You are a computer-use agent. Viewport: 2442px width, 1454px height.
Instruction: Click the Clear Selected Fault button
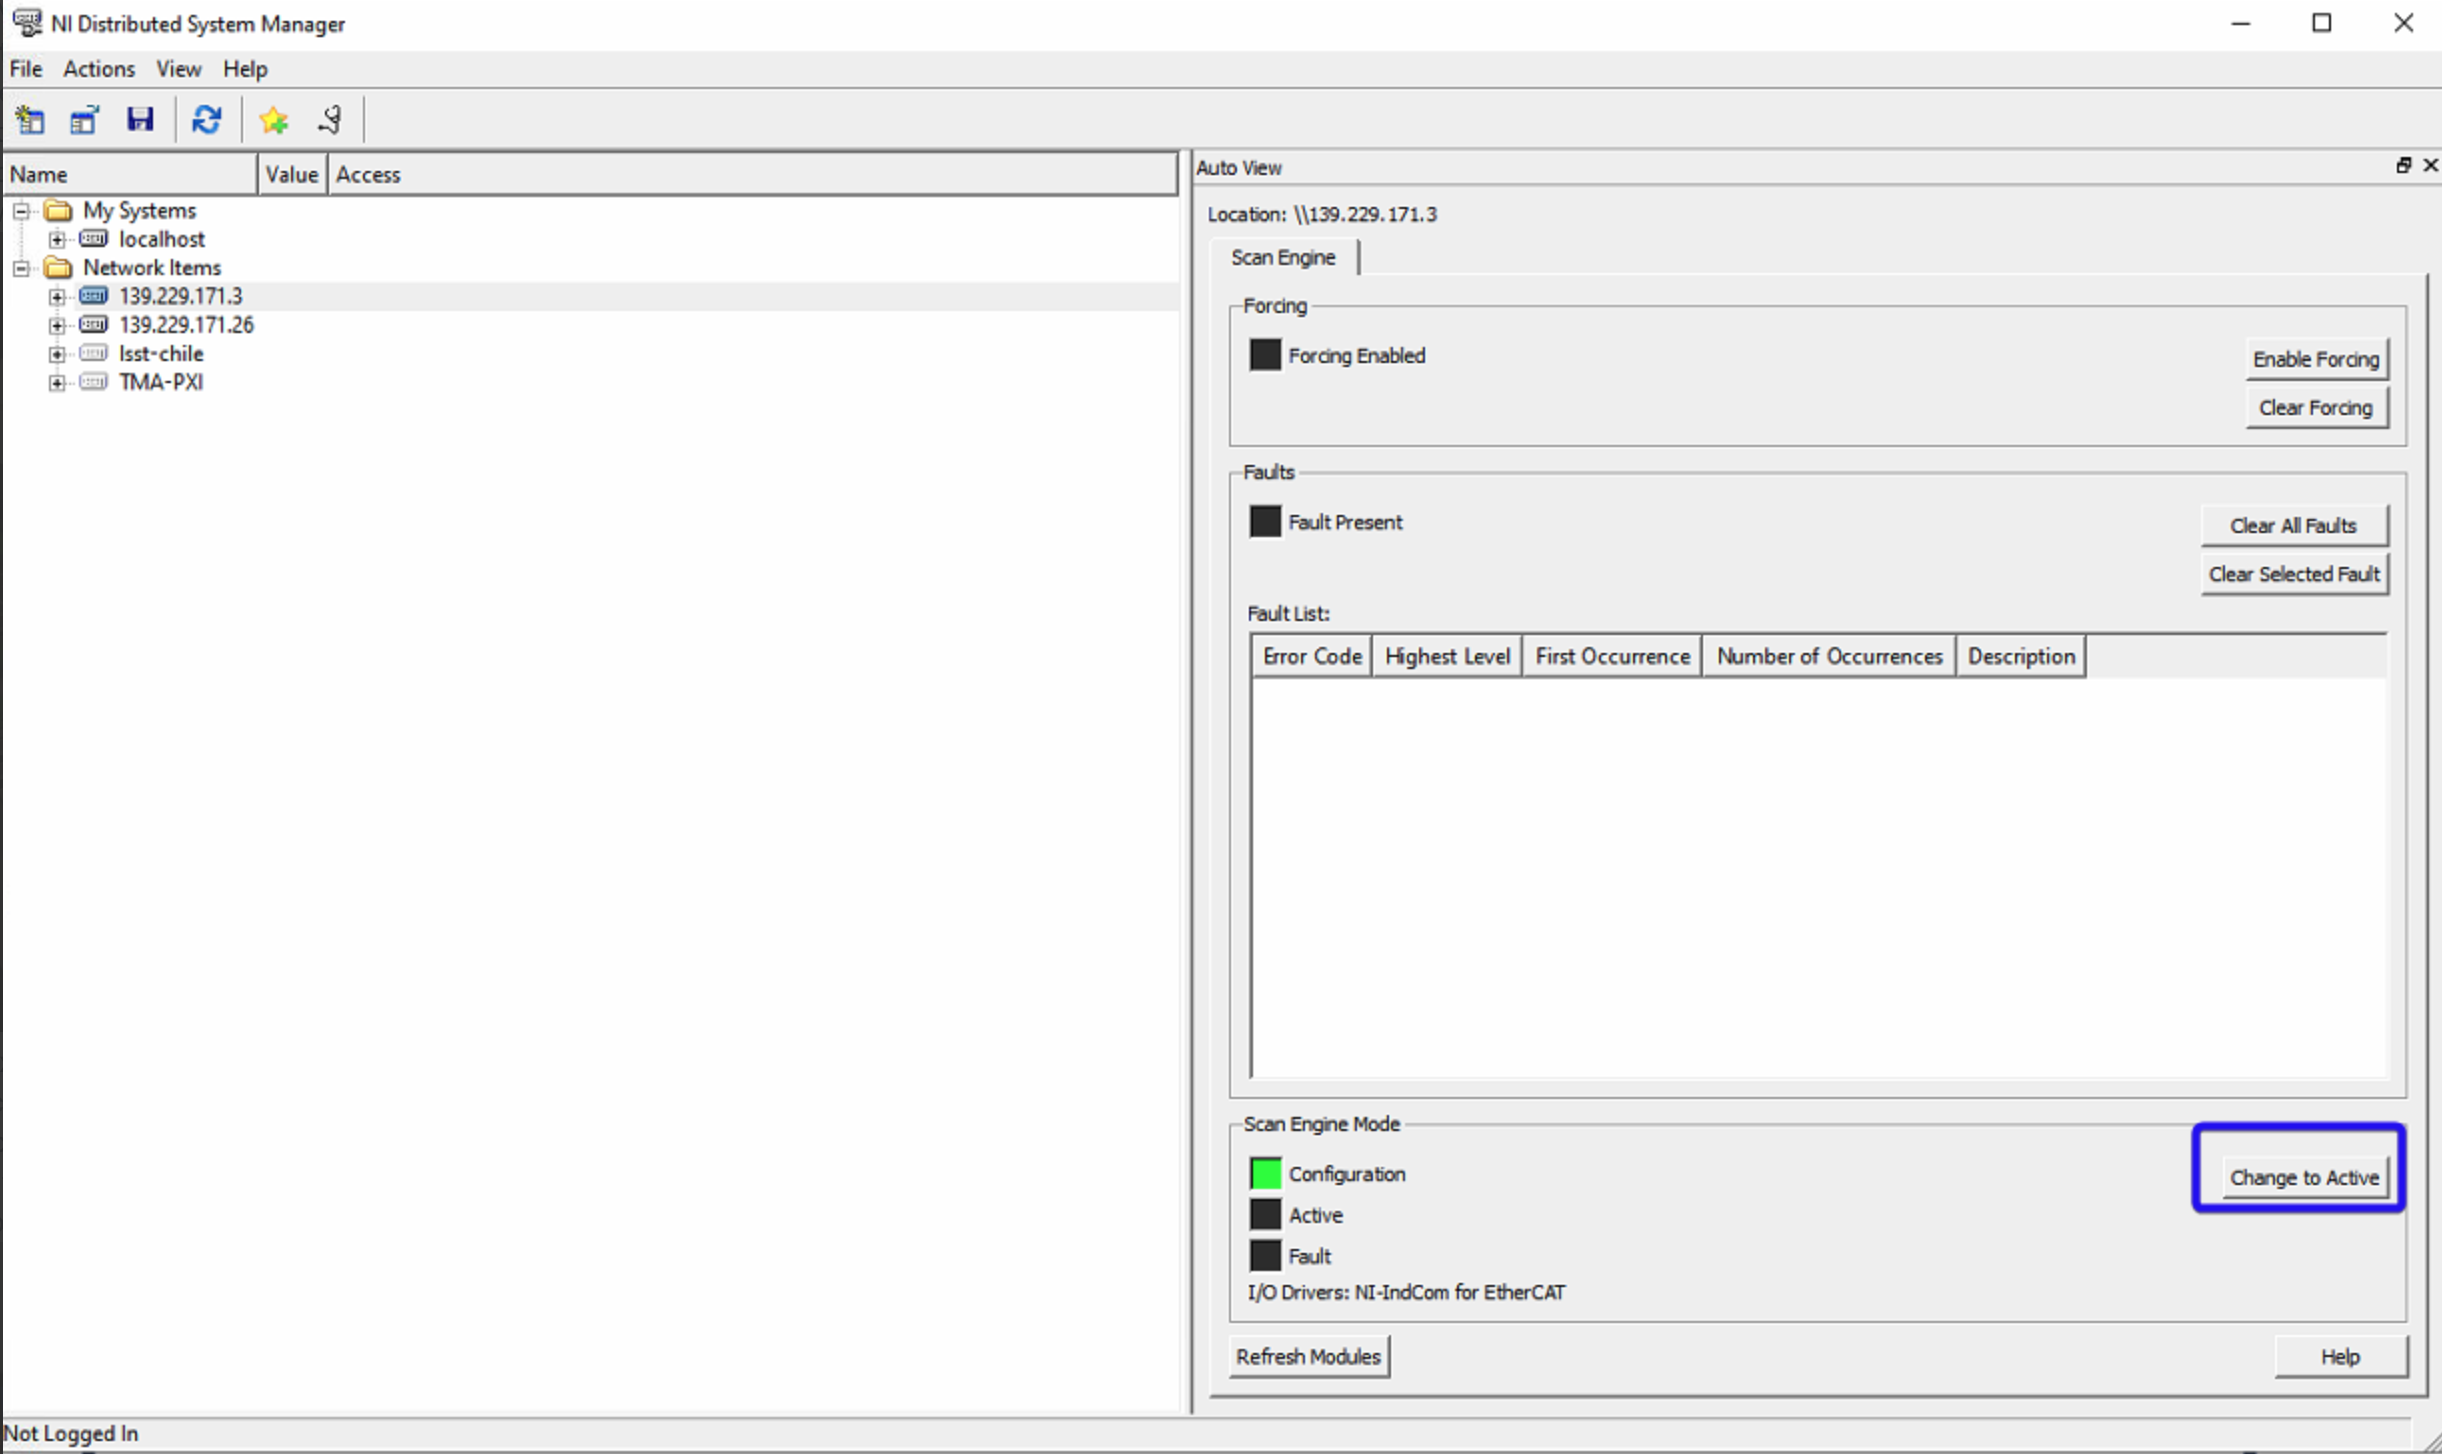click(2294, 574)
